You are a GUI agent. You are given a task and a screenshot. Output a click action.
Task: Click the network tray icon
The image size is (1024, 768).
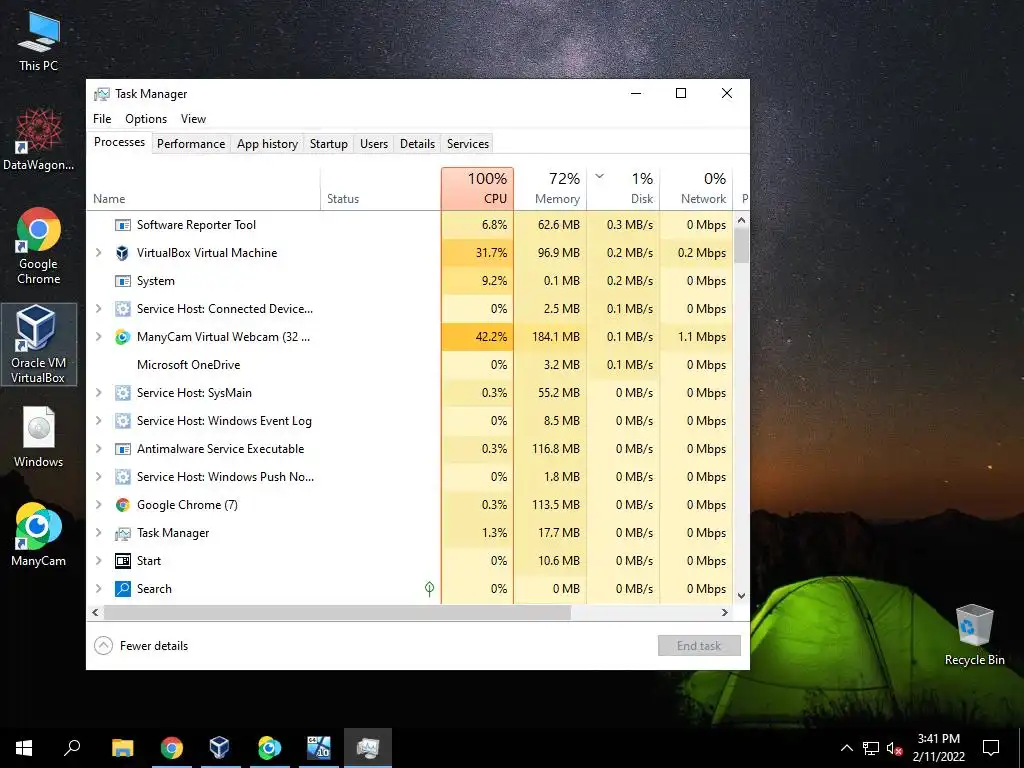[x=871, y=748]
